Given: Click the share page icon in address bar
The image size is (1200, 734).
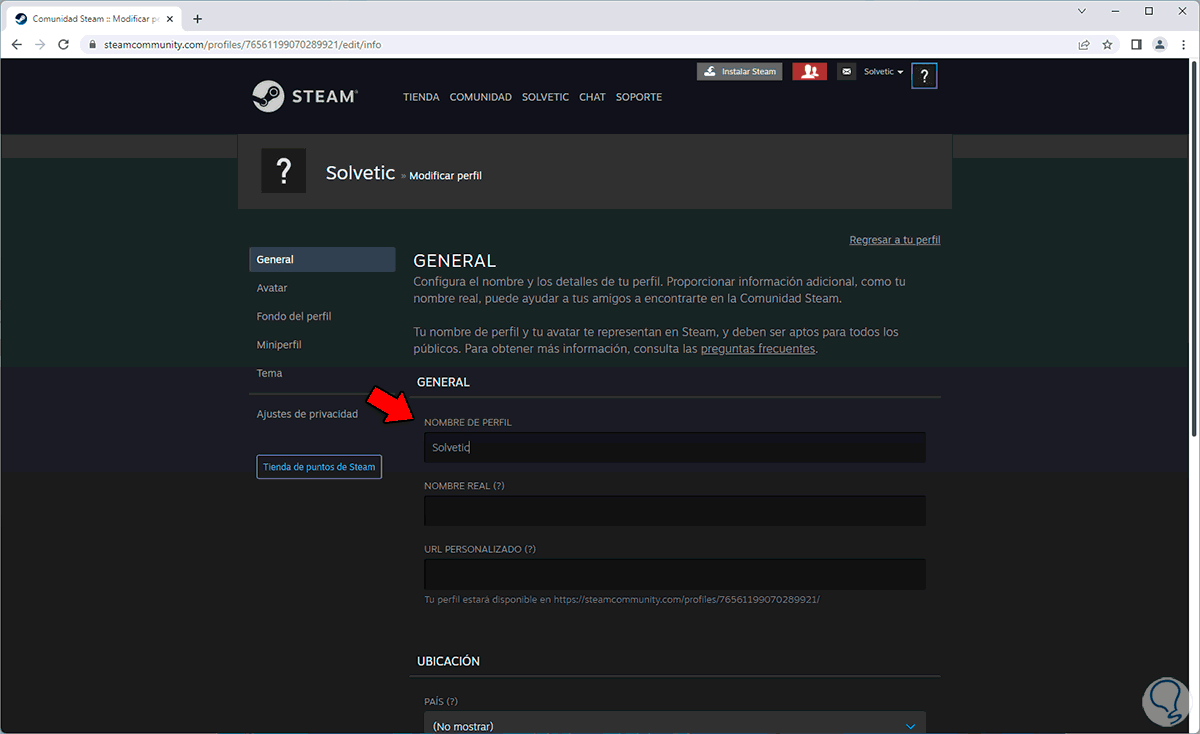Looking at the screenshot, I should [x=1084, y=45].
